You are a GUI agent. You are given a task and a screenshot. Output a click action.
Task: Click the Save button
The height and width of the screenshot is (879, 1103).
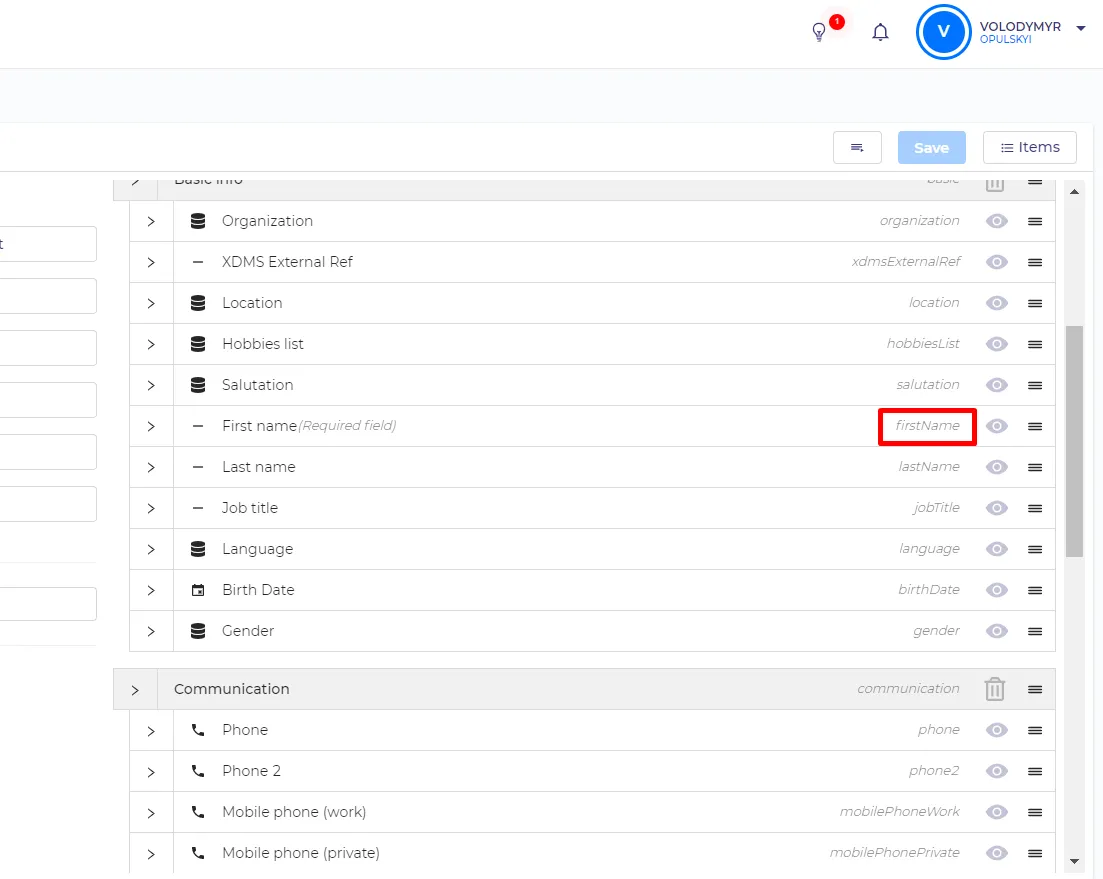click(931, 148)
